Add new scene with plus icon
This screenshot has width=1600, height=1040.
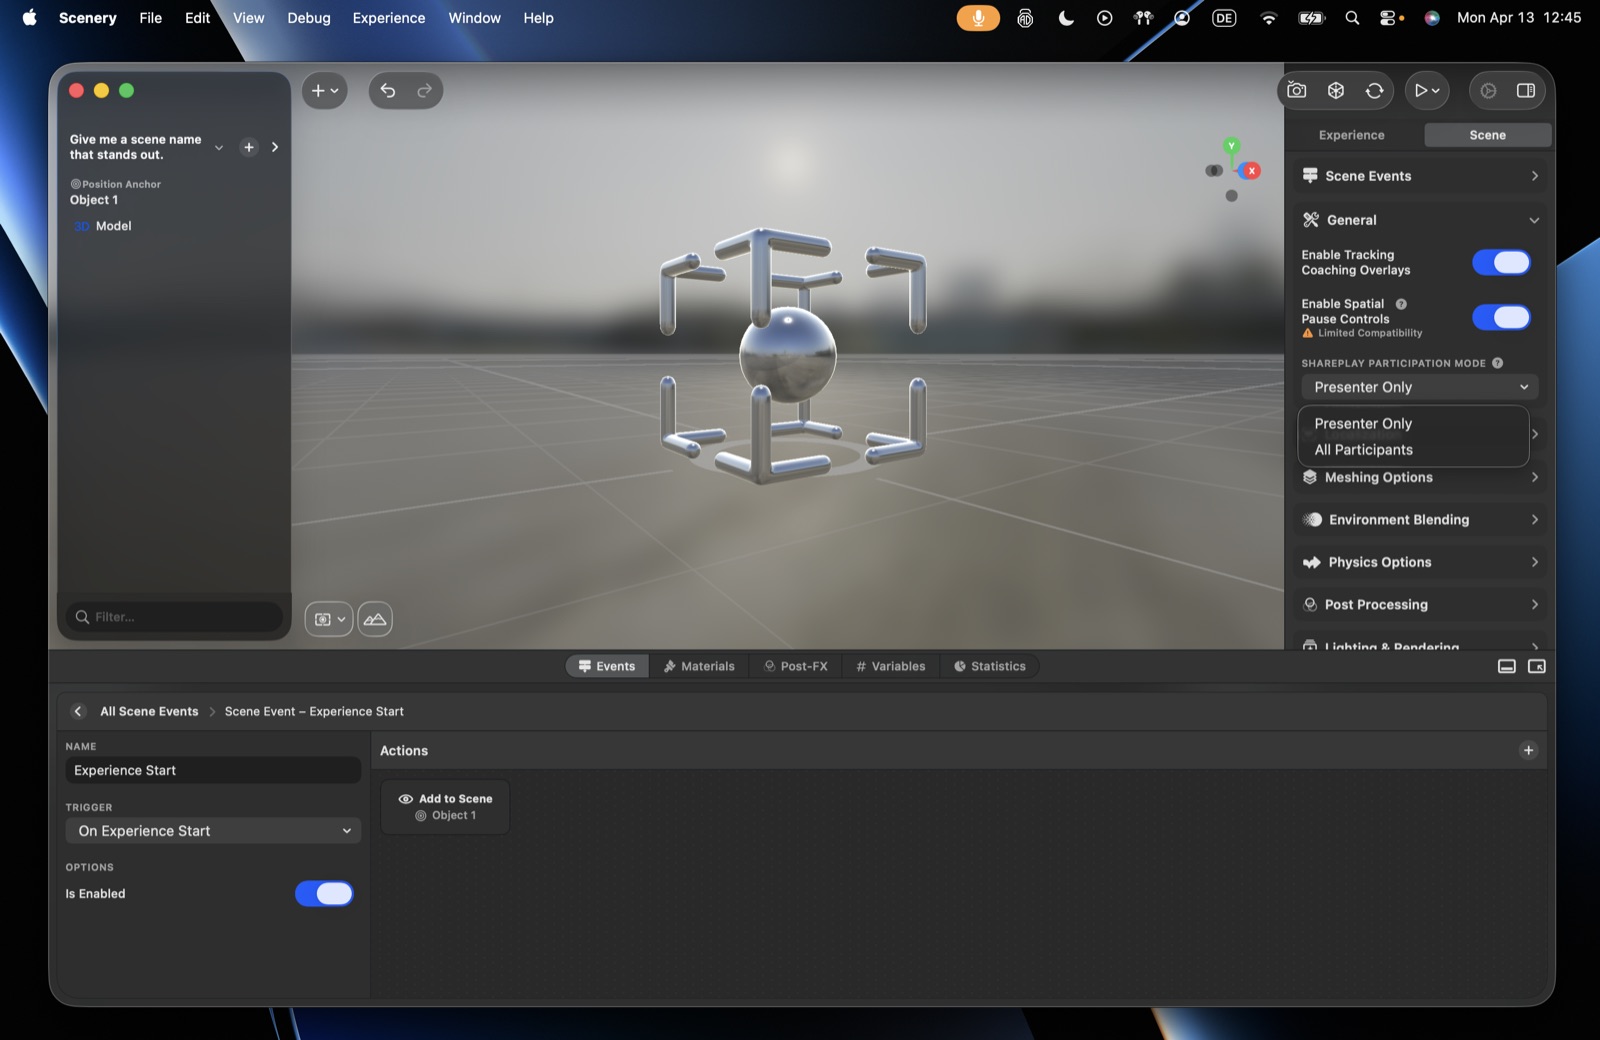click(249, 147)
